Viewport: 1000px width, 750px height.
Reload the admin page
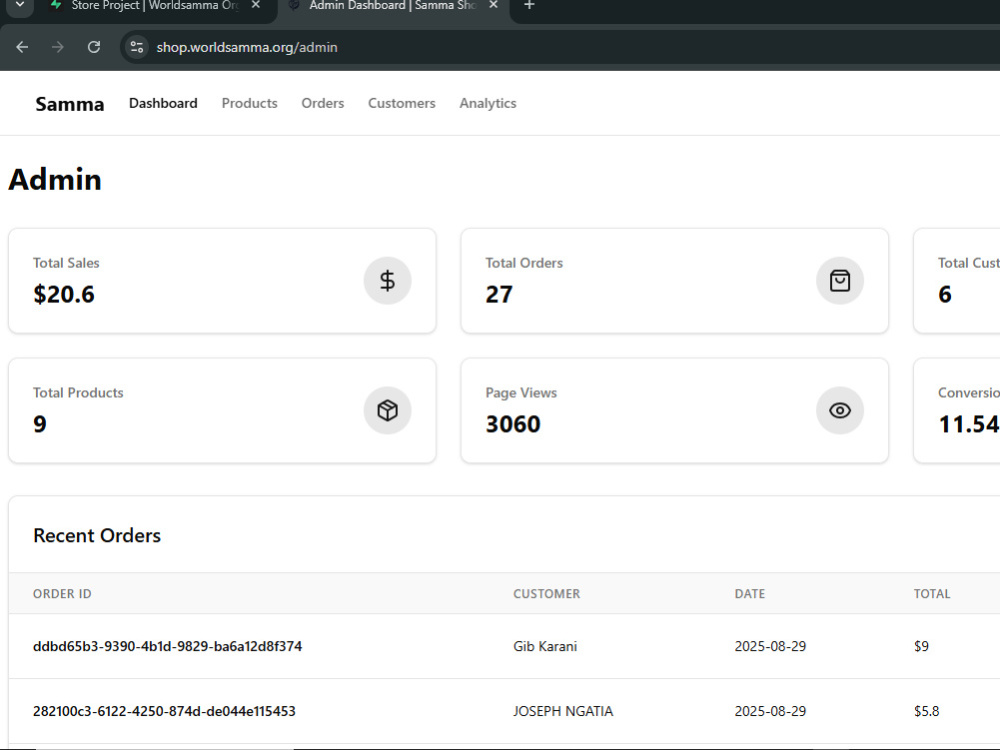94,47
